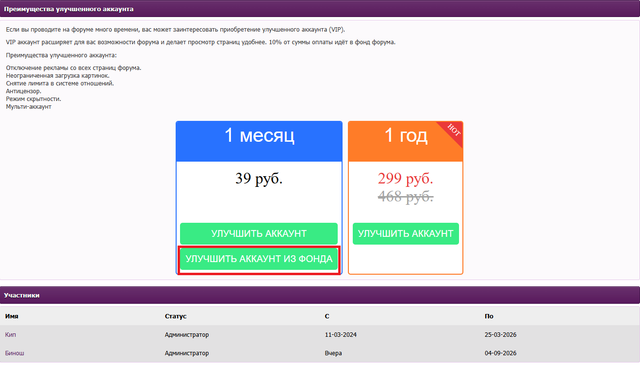Click the Преимущества улучшенного аккаунта title bar

click(x=320, y=9)
